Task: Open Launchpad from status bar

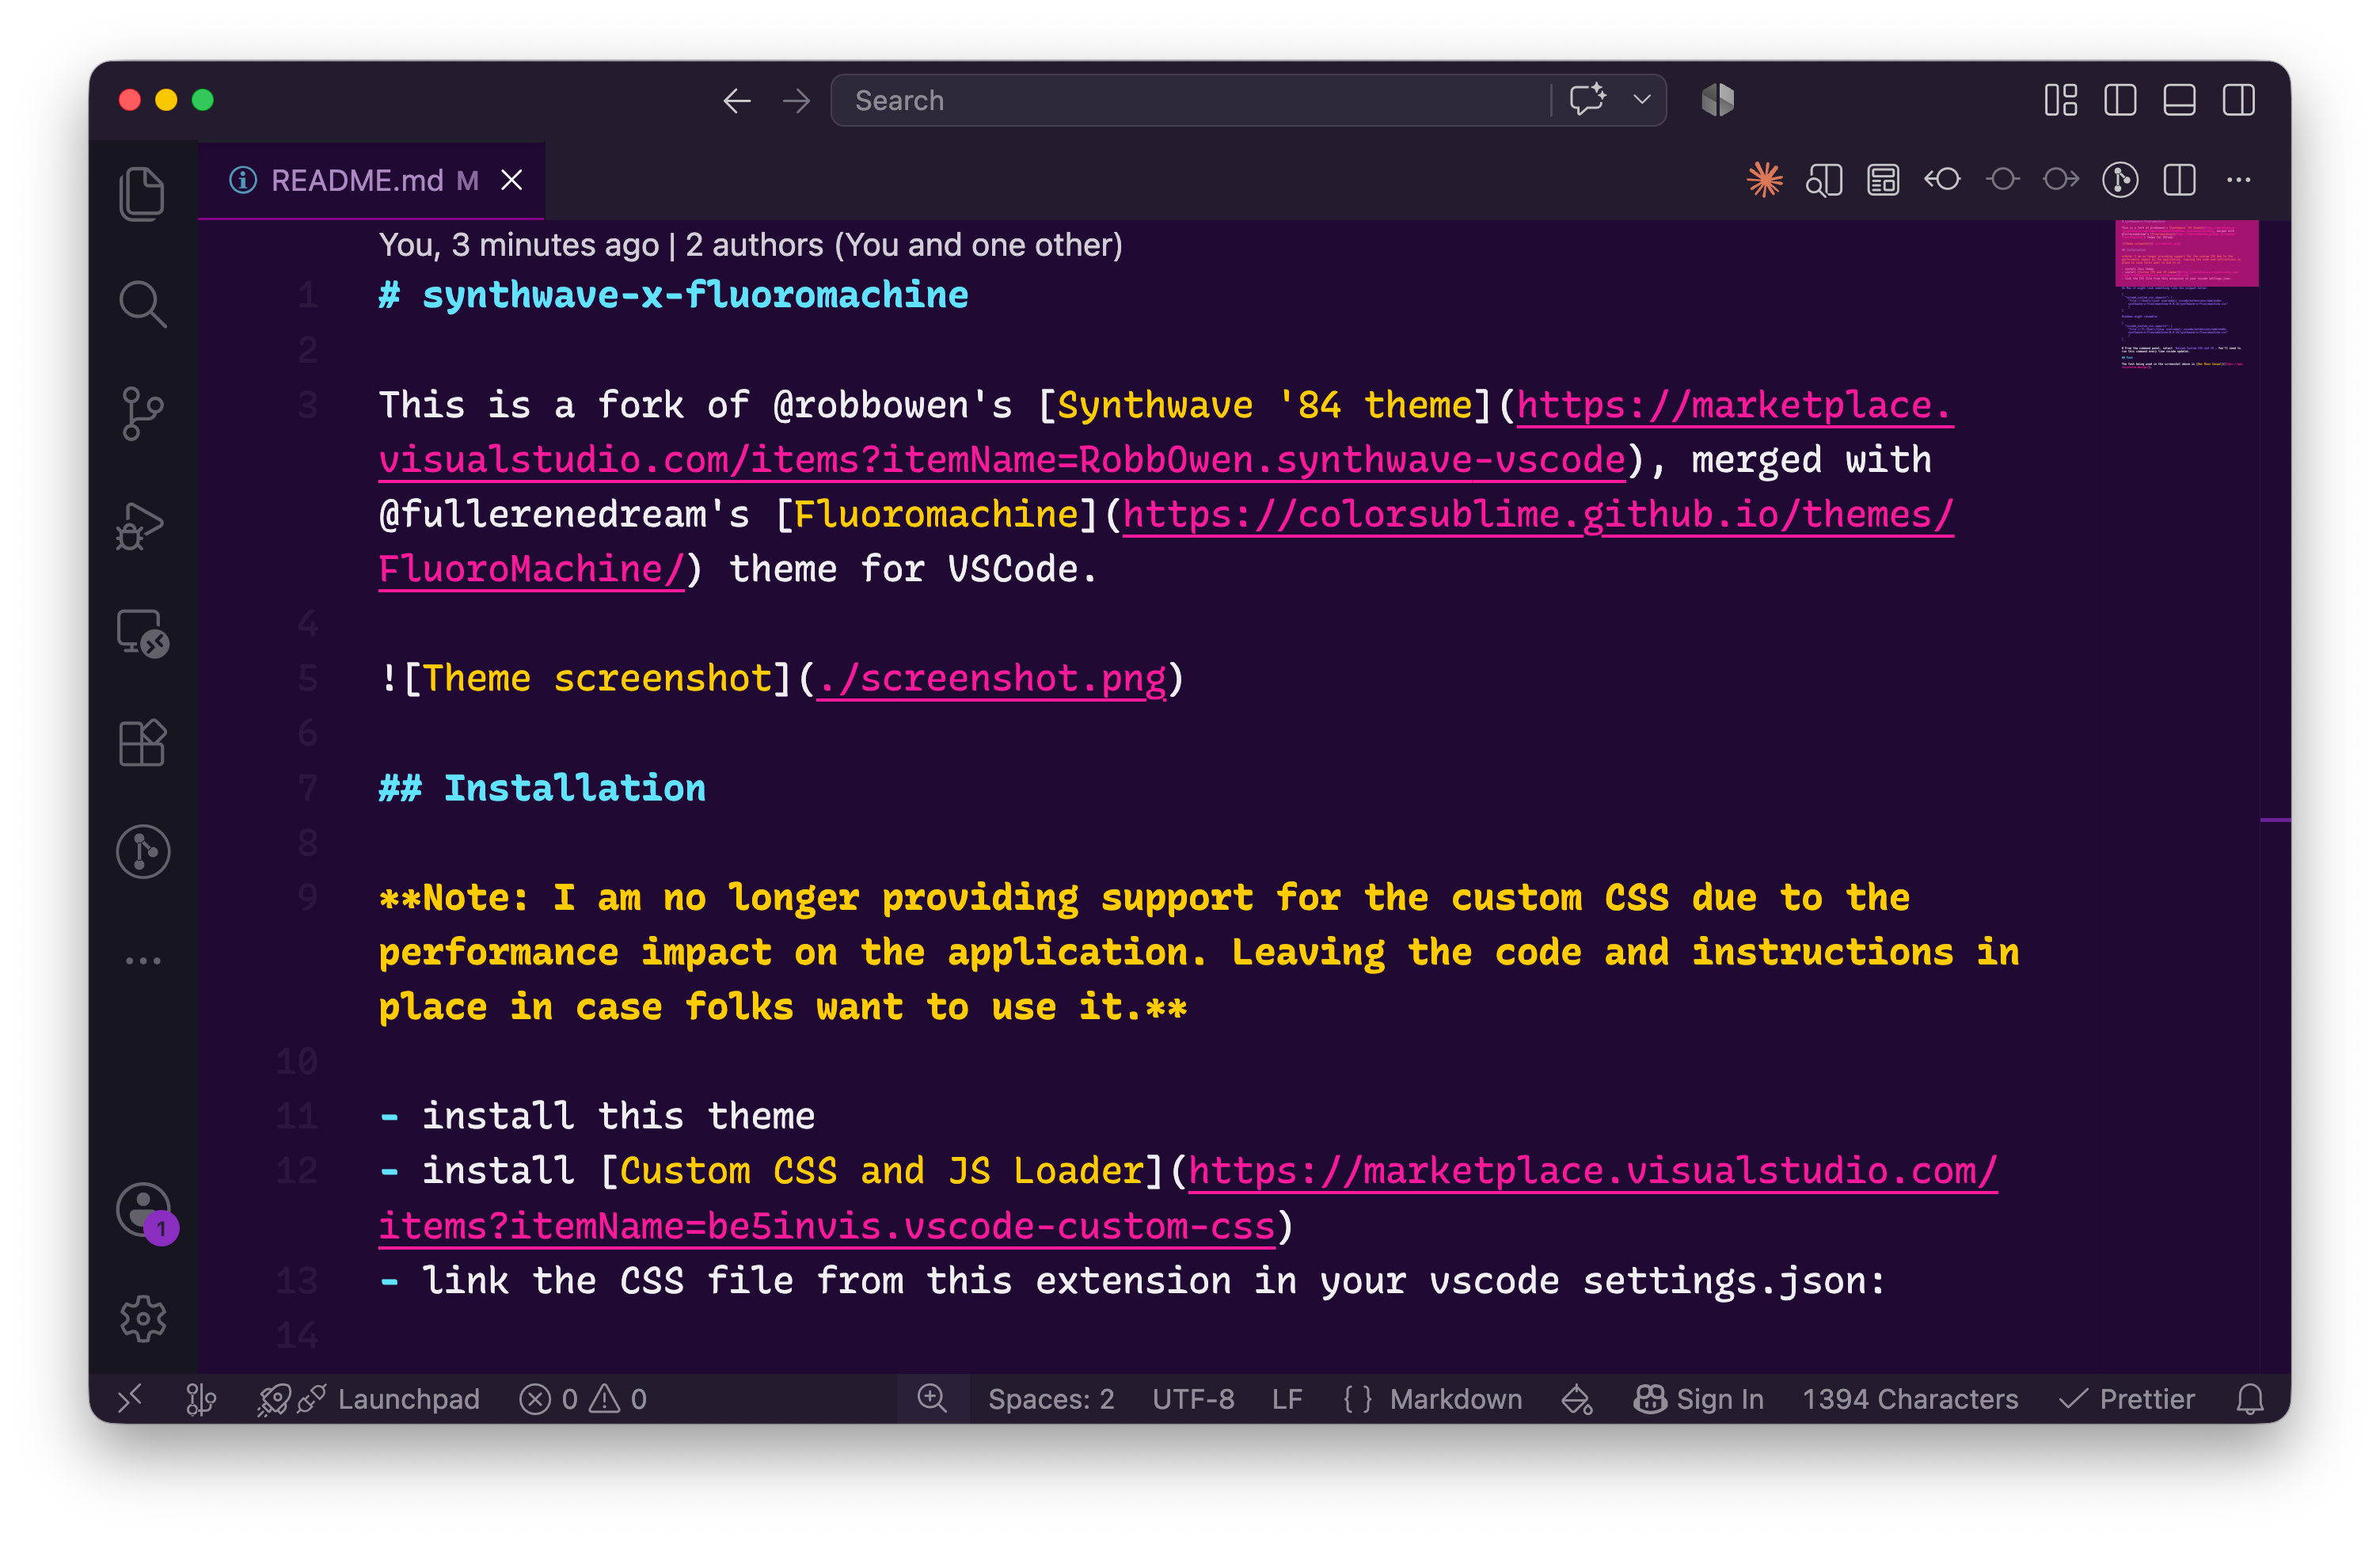Action: pyautogui.click(x=369, y=1399)
